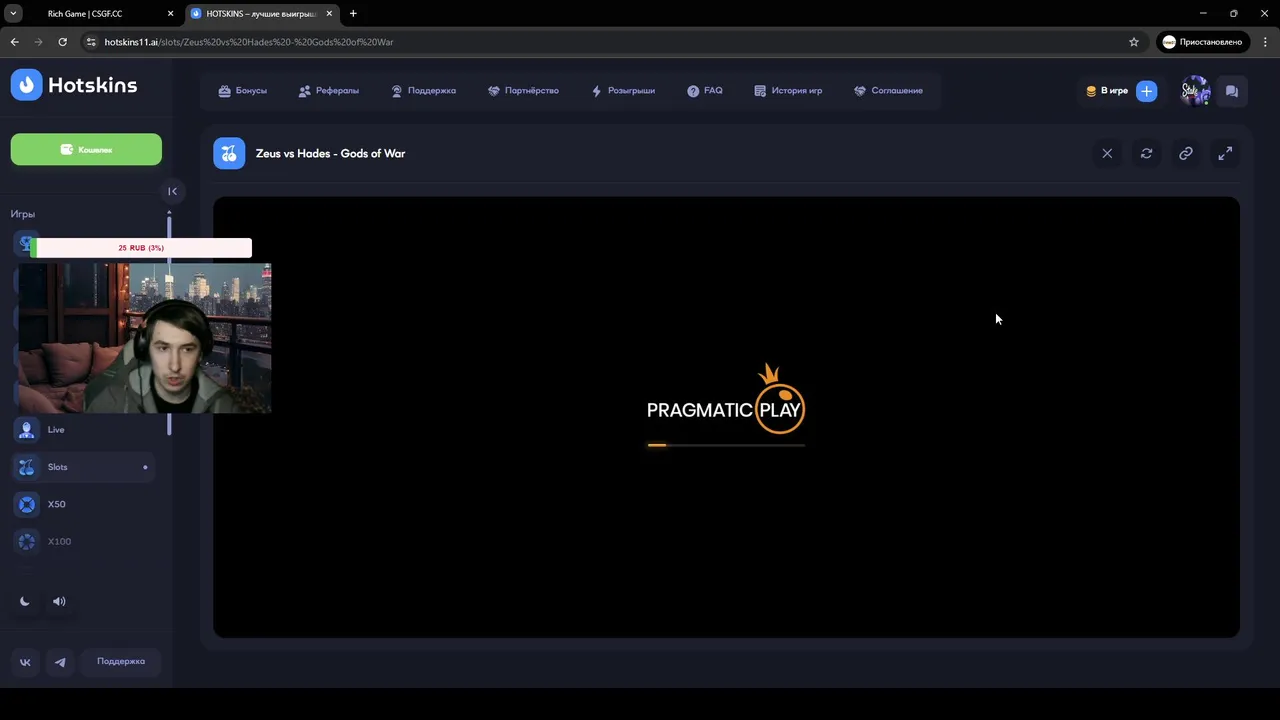
Task: Open the user avatar profile
Action: (x=1194, y=91)
